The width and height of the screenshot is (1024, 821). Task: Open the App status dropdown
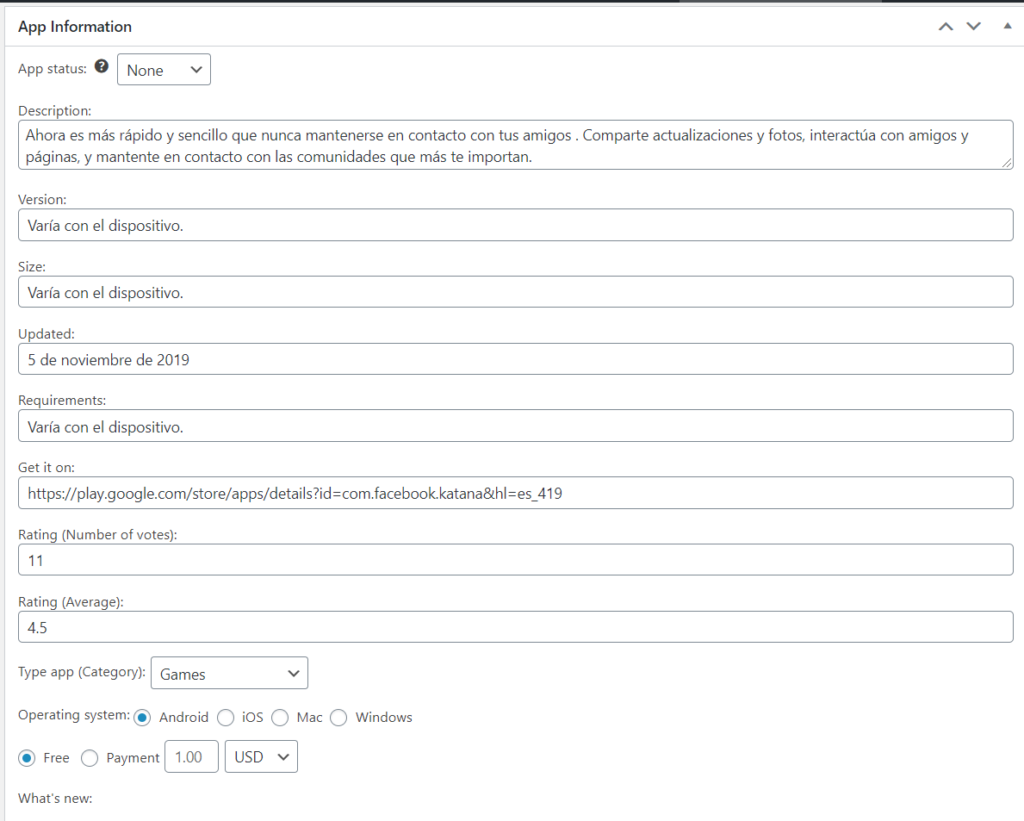click(164, 70)
